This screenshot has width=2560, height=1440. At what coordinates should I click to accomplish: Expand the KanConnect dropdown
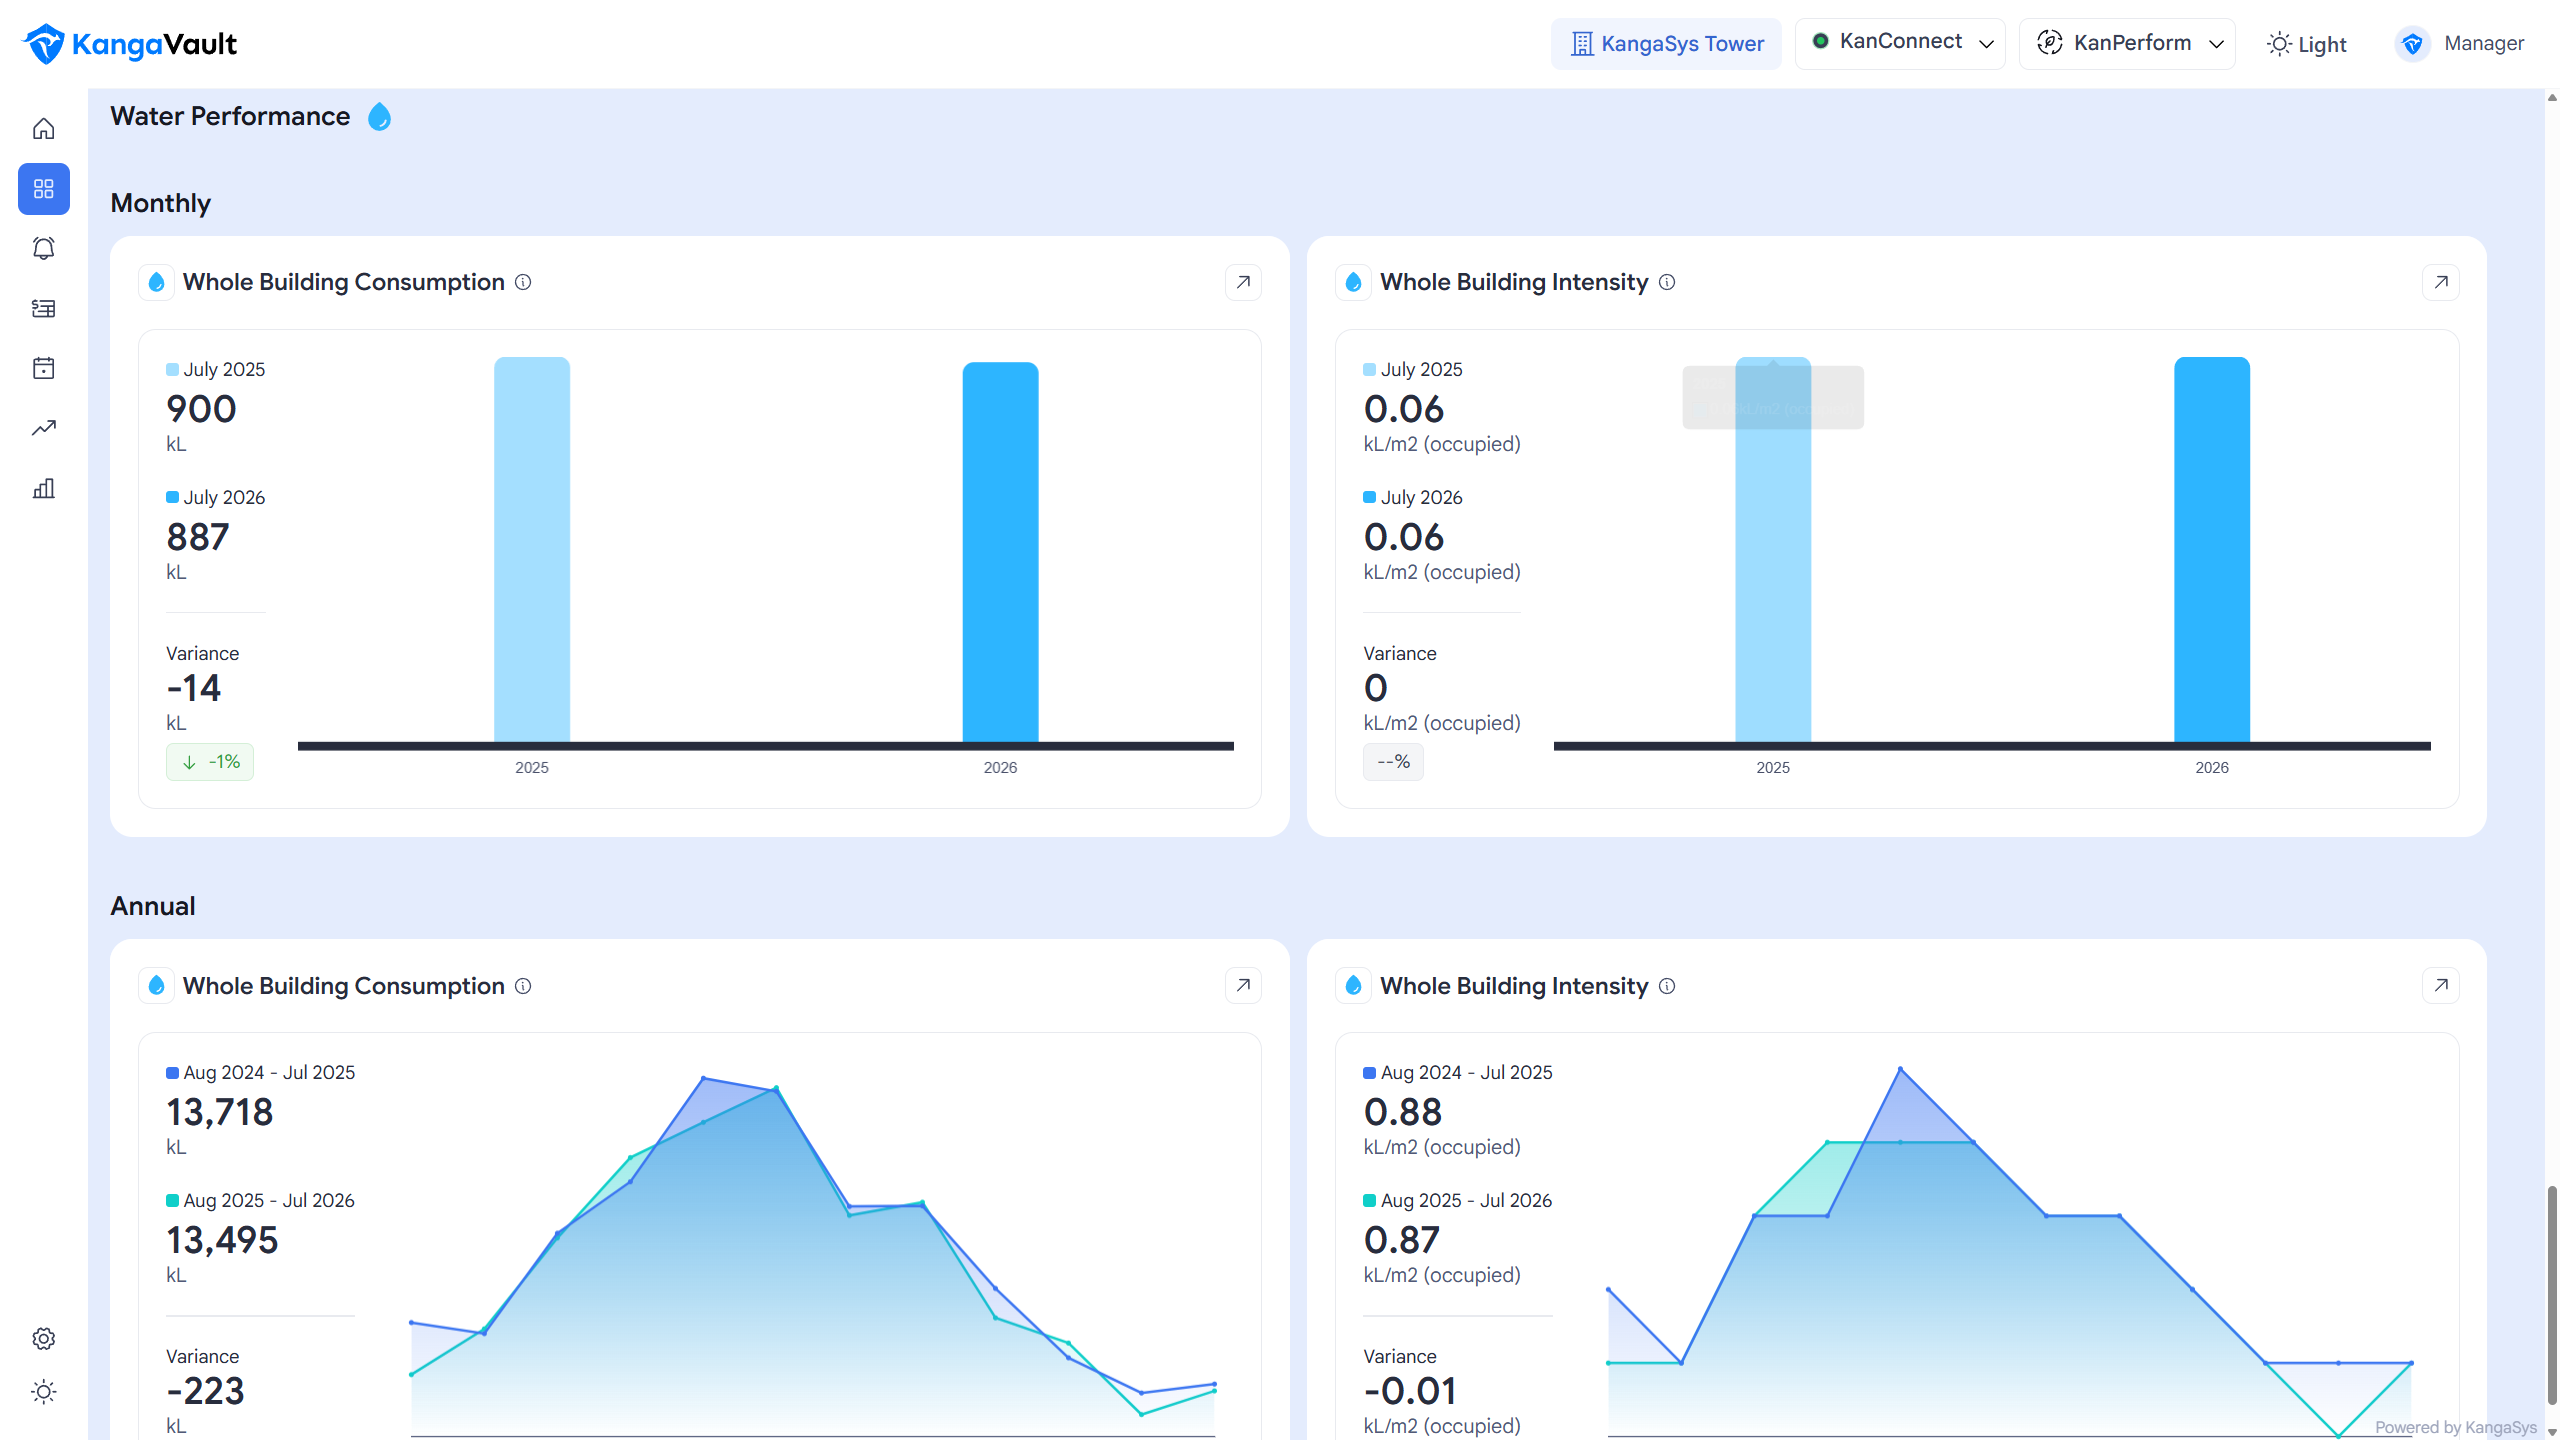1900,43
